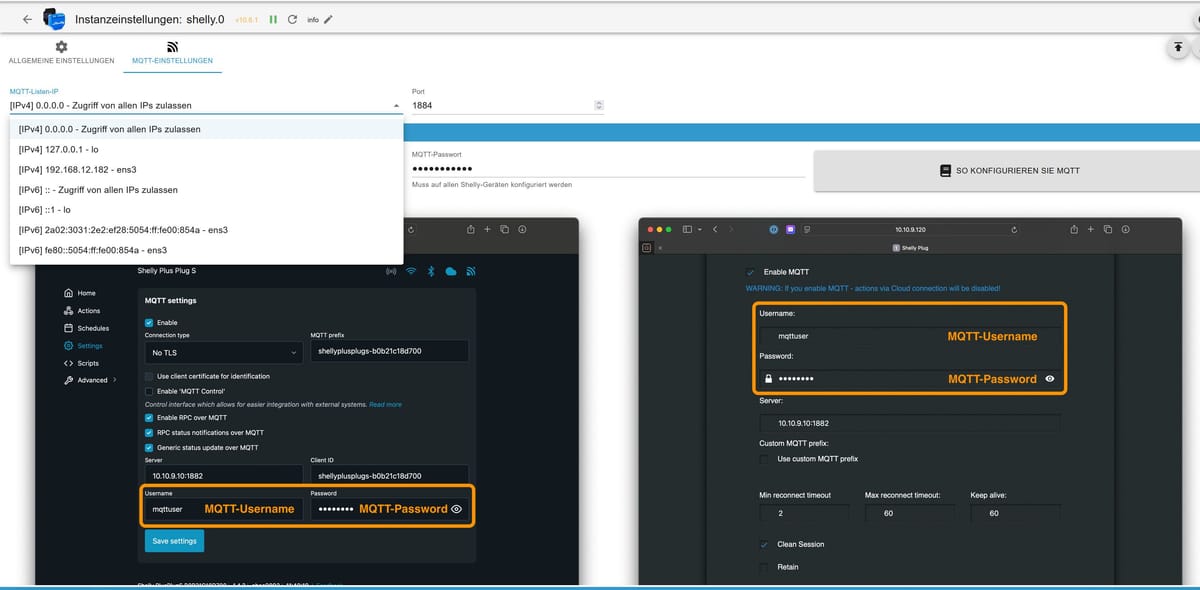Restart the instance with the reload icon
The width and height of the screenshot is (1200, 590).
point(292,19)
